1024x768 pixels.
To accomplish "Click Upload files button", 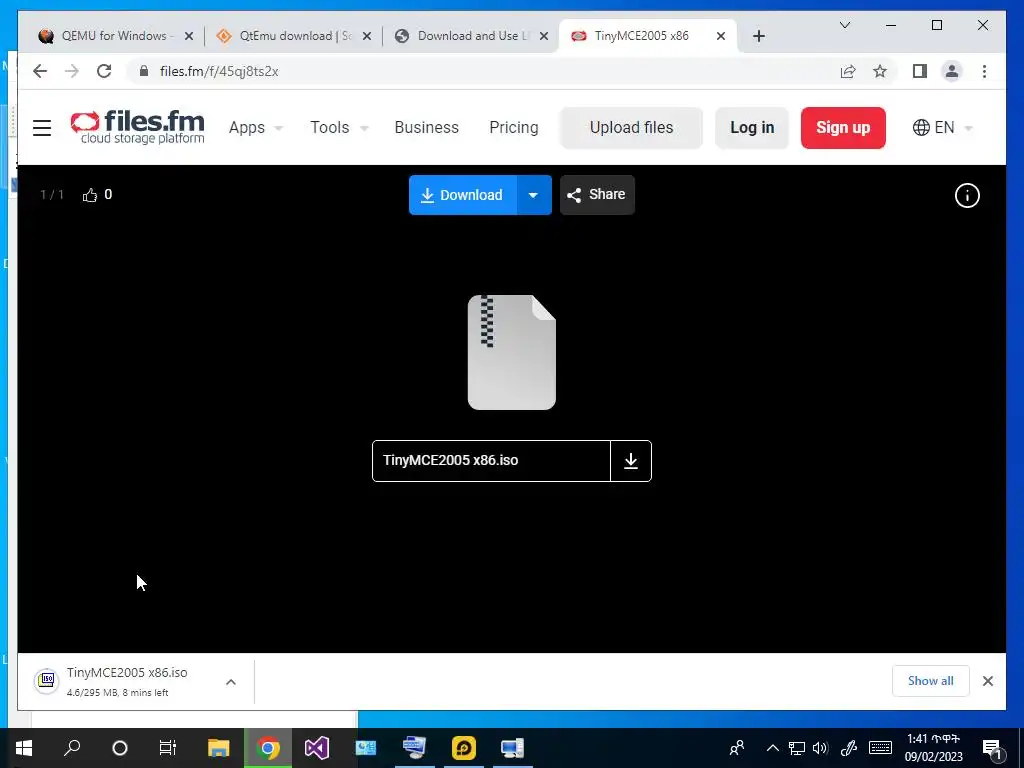I will click(631, 127).
